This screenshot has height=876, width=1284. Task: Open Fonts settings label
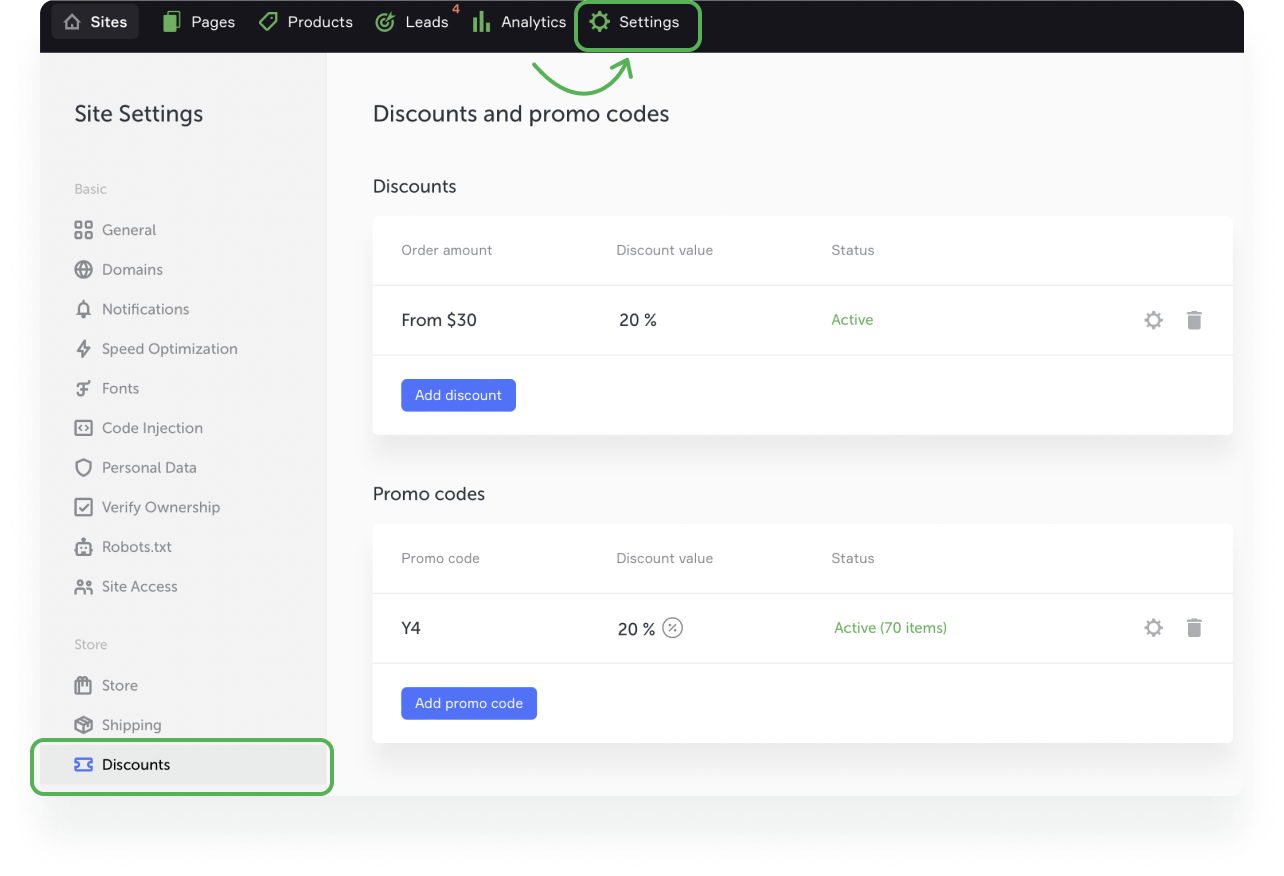[120, 389]
